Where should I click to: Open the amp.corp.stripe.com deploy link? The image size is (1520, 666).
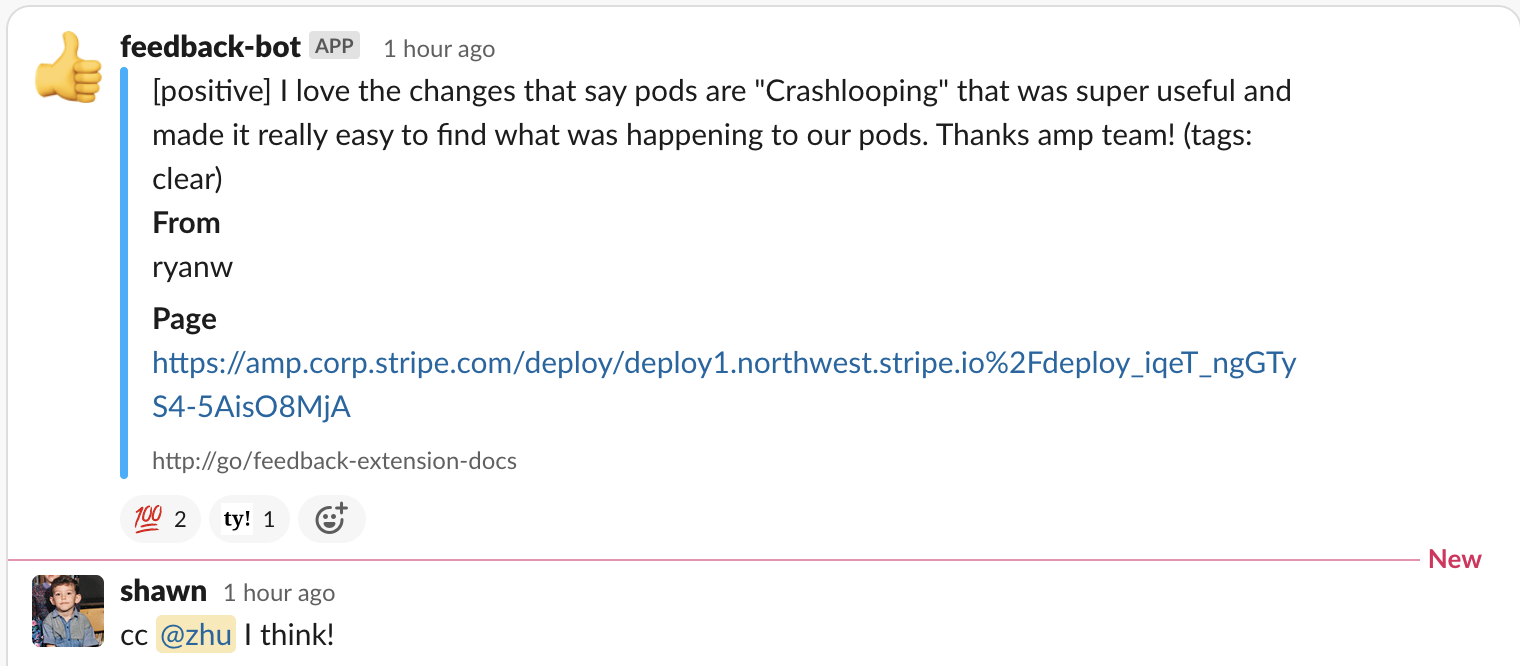[x=723, y=363]
